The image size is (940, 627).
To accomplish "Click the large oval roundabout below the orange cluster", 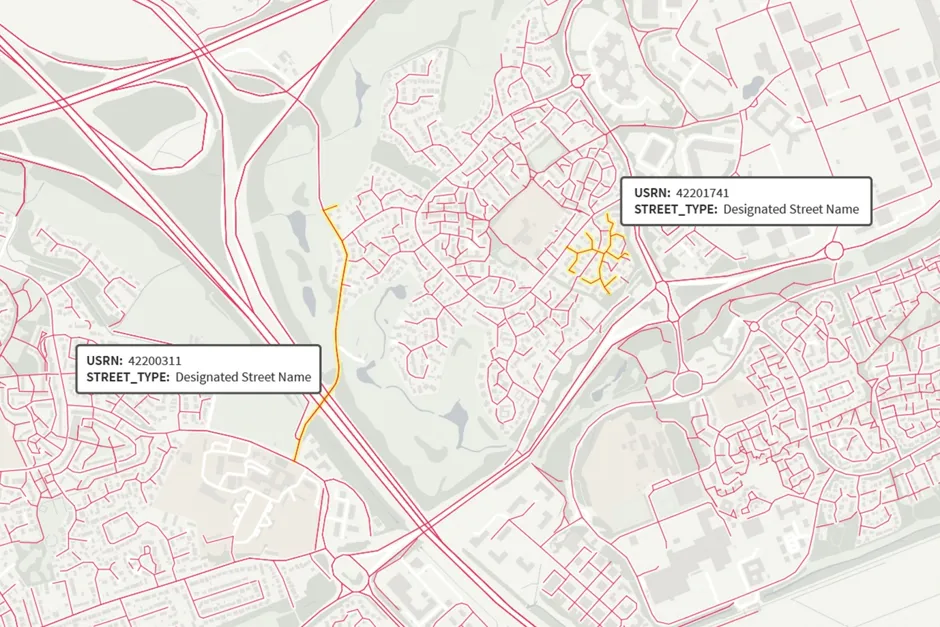I will (686, 384).
